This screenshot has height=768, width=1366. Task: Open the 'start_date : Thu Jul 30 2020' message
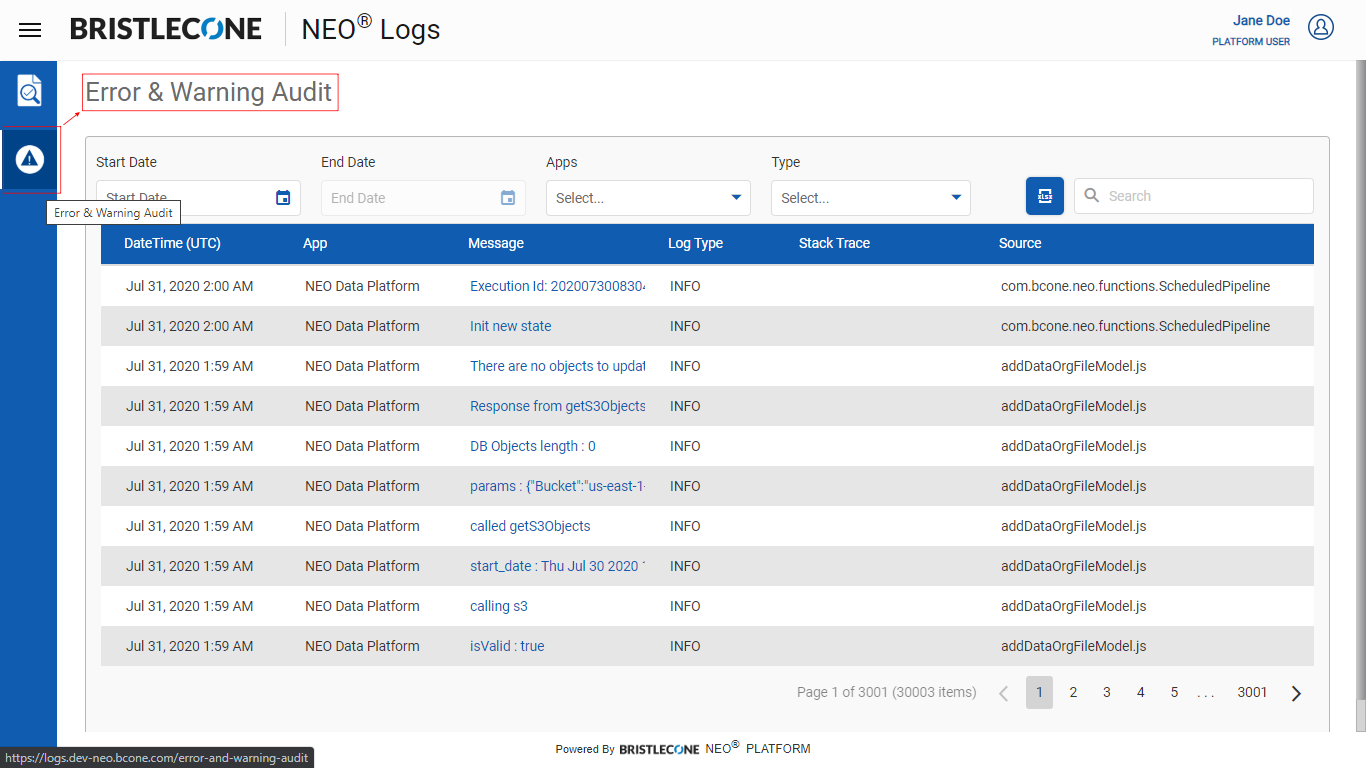[x=557, y=566]
